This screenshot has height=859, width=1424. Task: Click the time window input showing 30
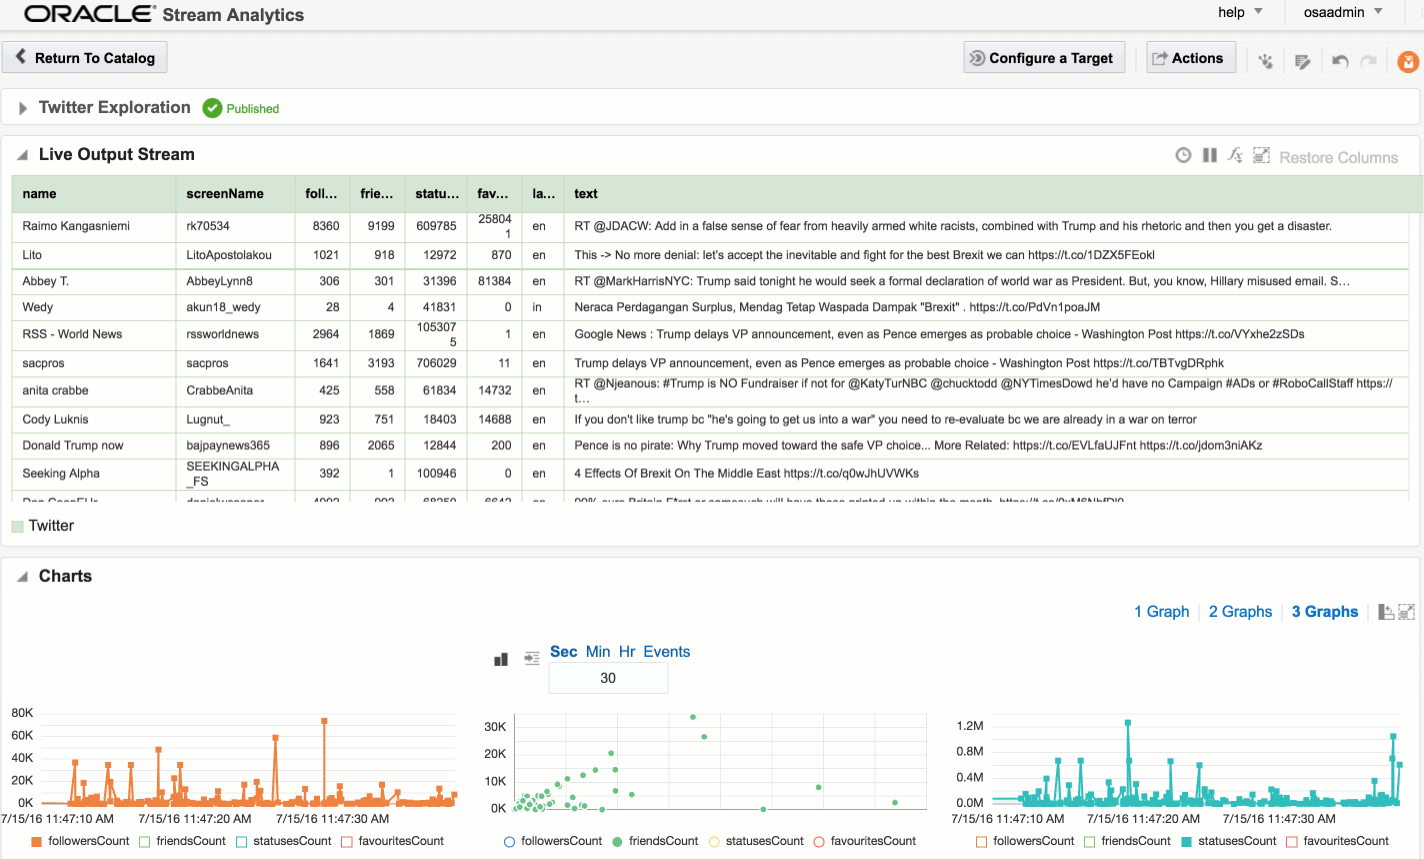click(607, 678)
